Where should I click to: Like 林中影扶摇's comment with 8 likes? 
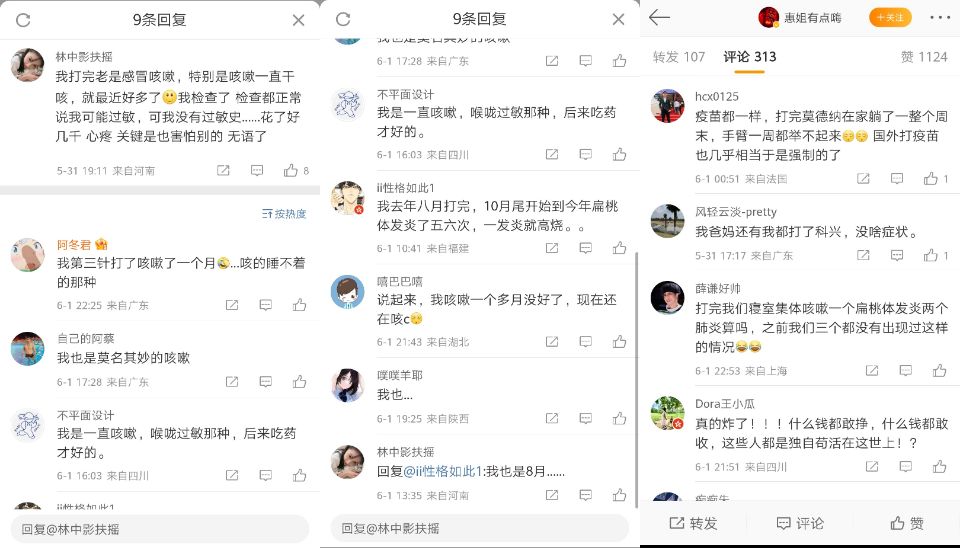pyautogui.click(x=291, y=170)
